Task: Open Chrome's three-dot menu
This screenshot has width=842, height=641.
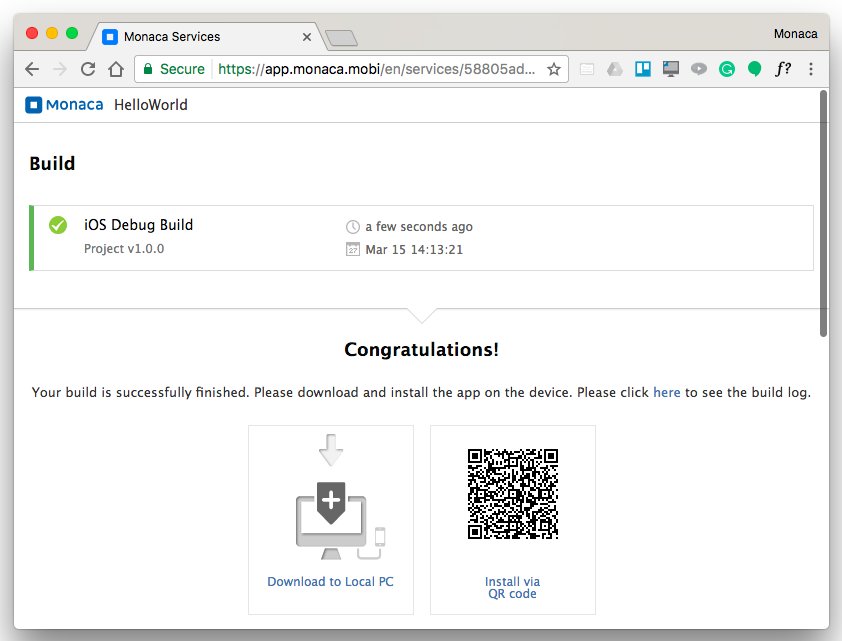Action: click(x=811, y=69)
